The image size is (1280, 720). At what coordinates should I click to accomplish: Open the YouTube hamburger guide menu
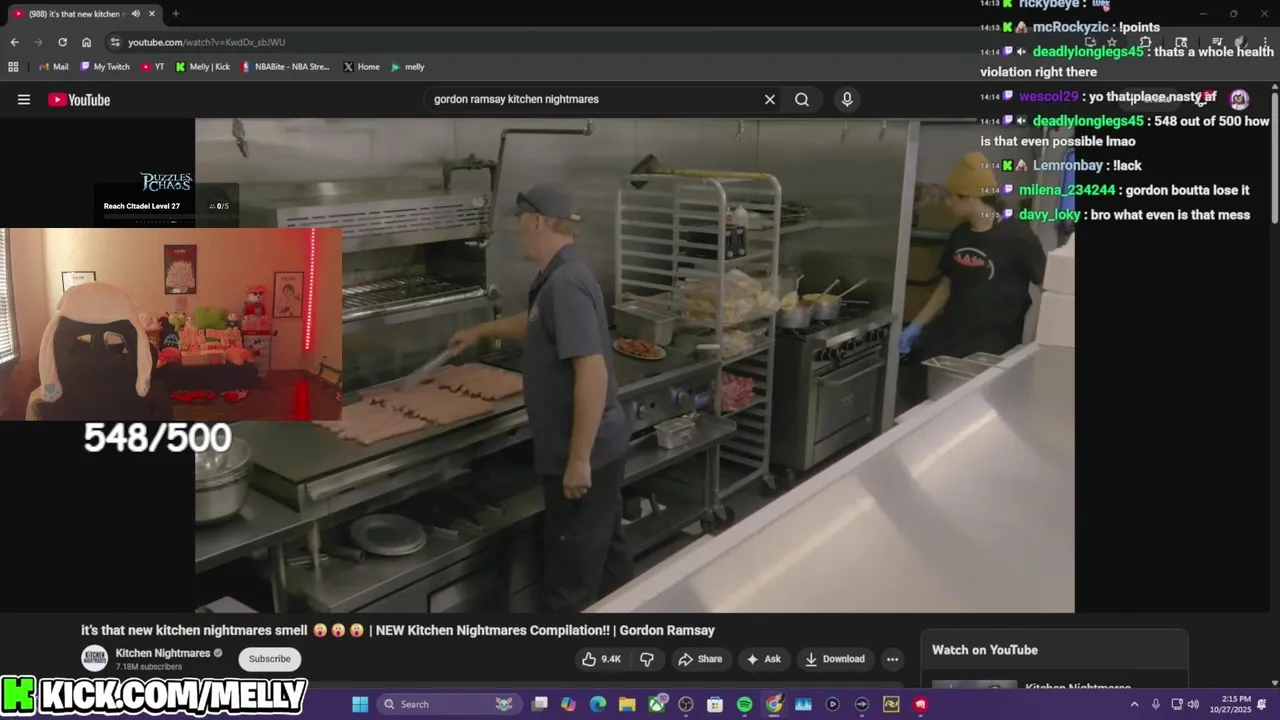[24, 99]
